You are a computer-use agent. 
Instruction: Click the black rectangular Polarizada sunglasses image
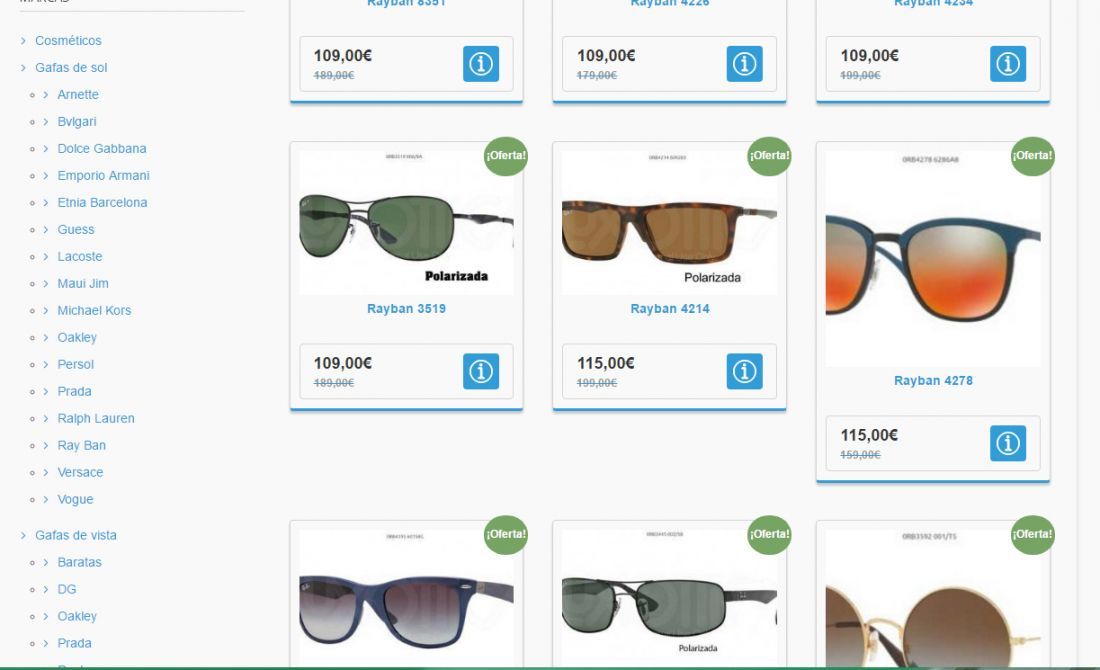[669, 598]
